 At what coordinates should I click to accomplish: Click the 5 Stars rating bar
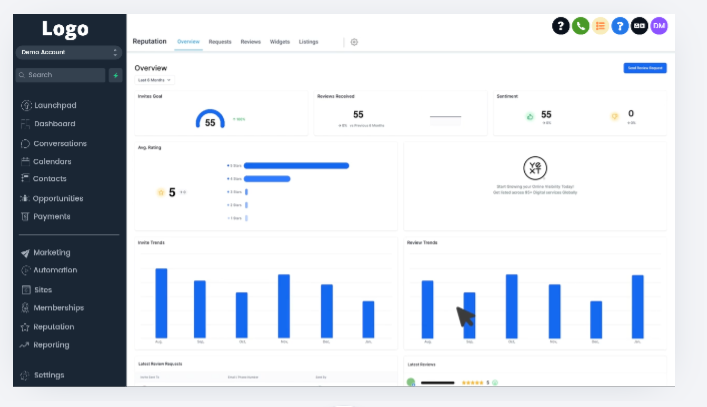click(x=296, y=166)
